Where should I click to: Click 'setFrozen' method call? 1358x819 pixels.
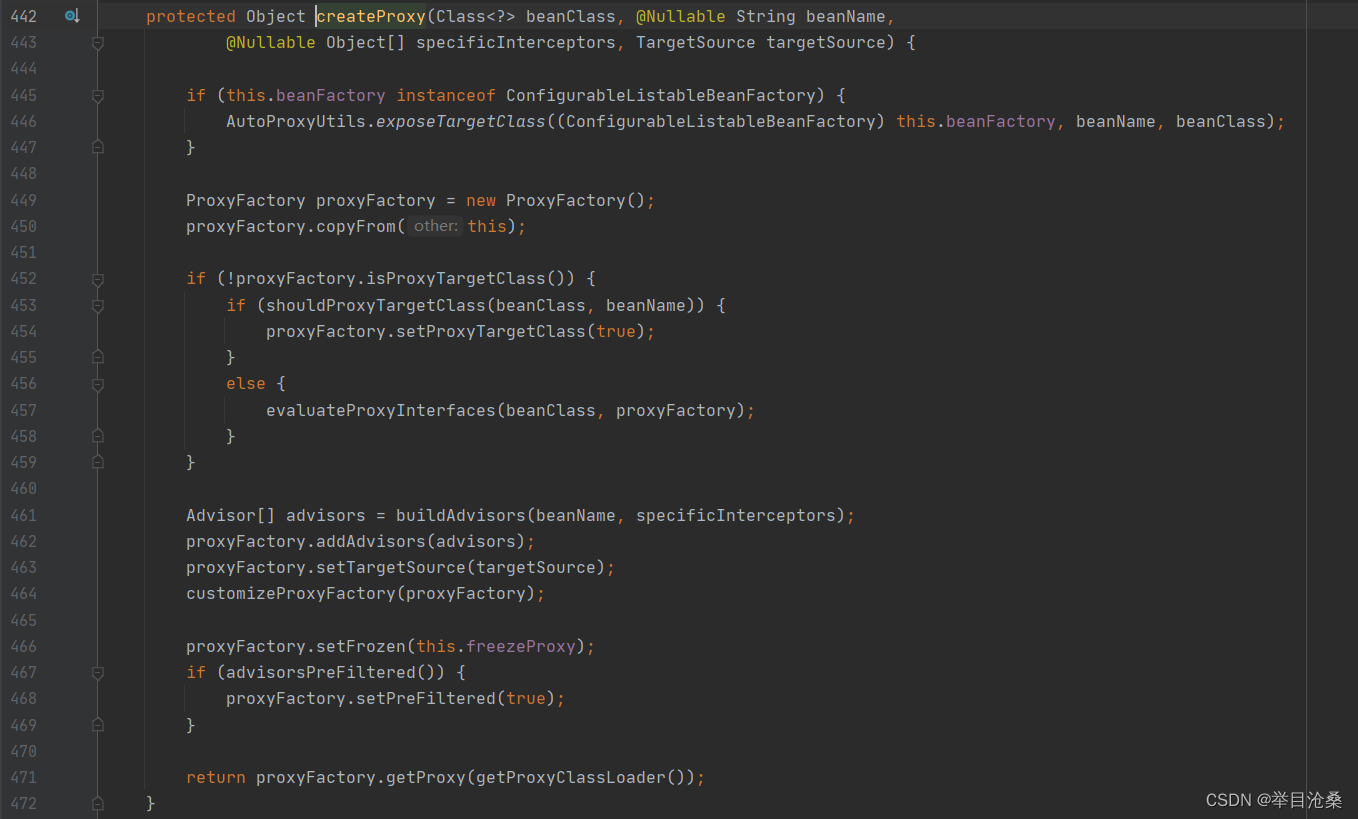(x=361, y=646)
